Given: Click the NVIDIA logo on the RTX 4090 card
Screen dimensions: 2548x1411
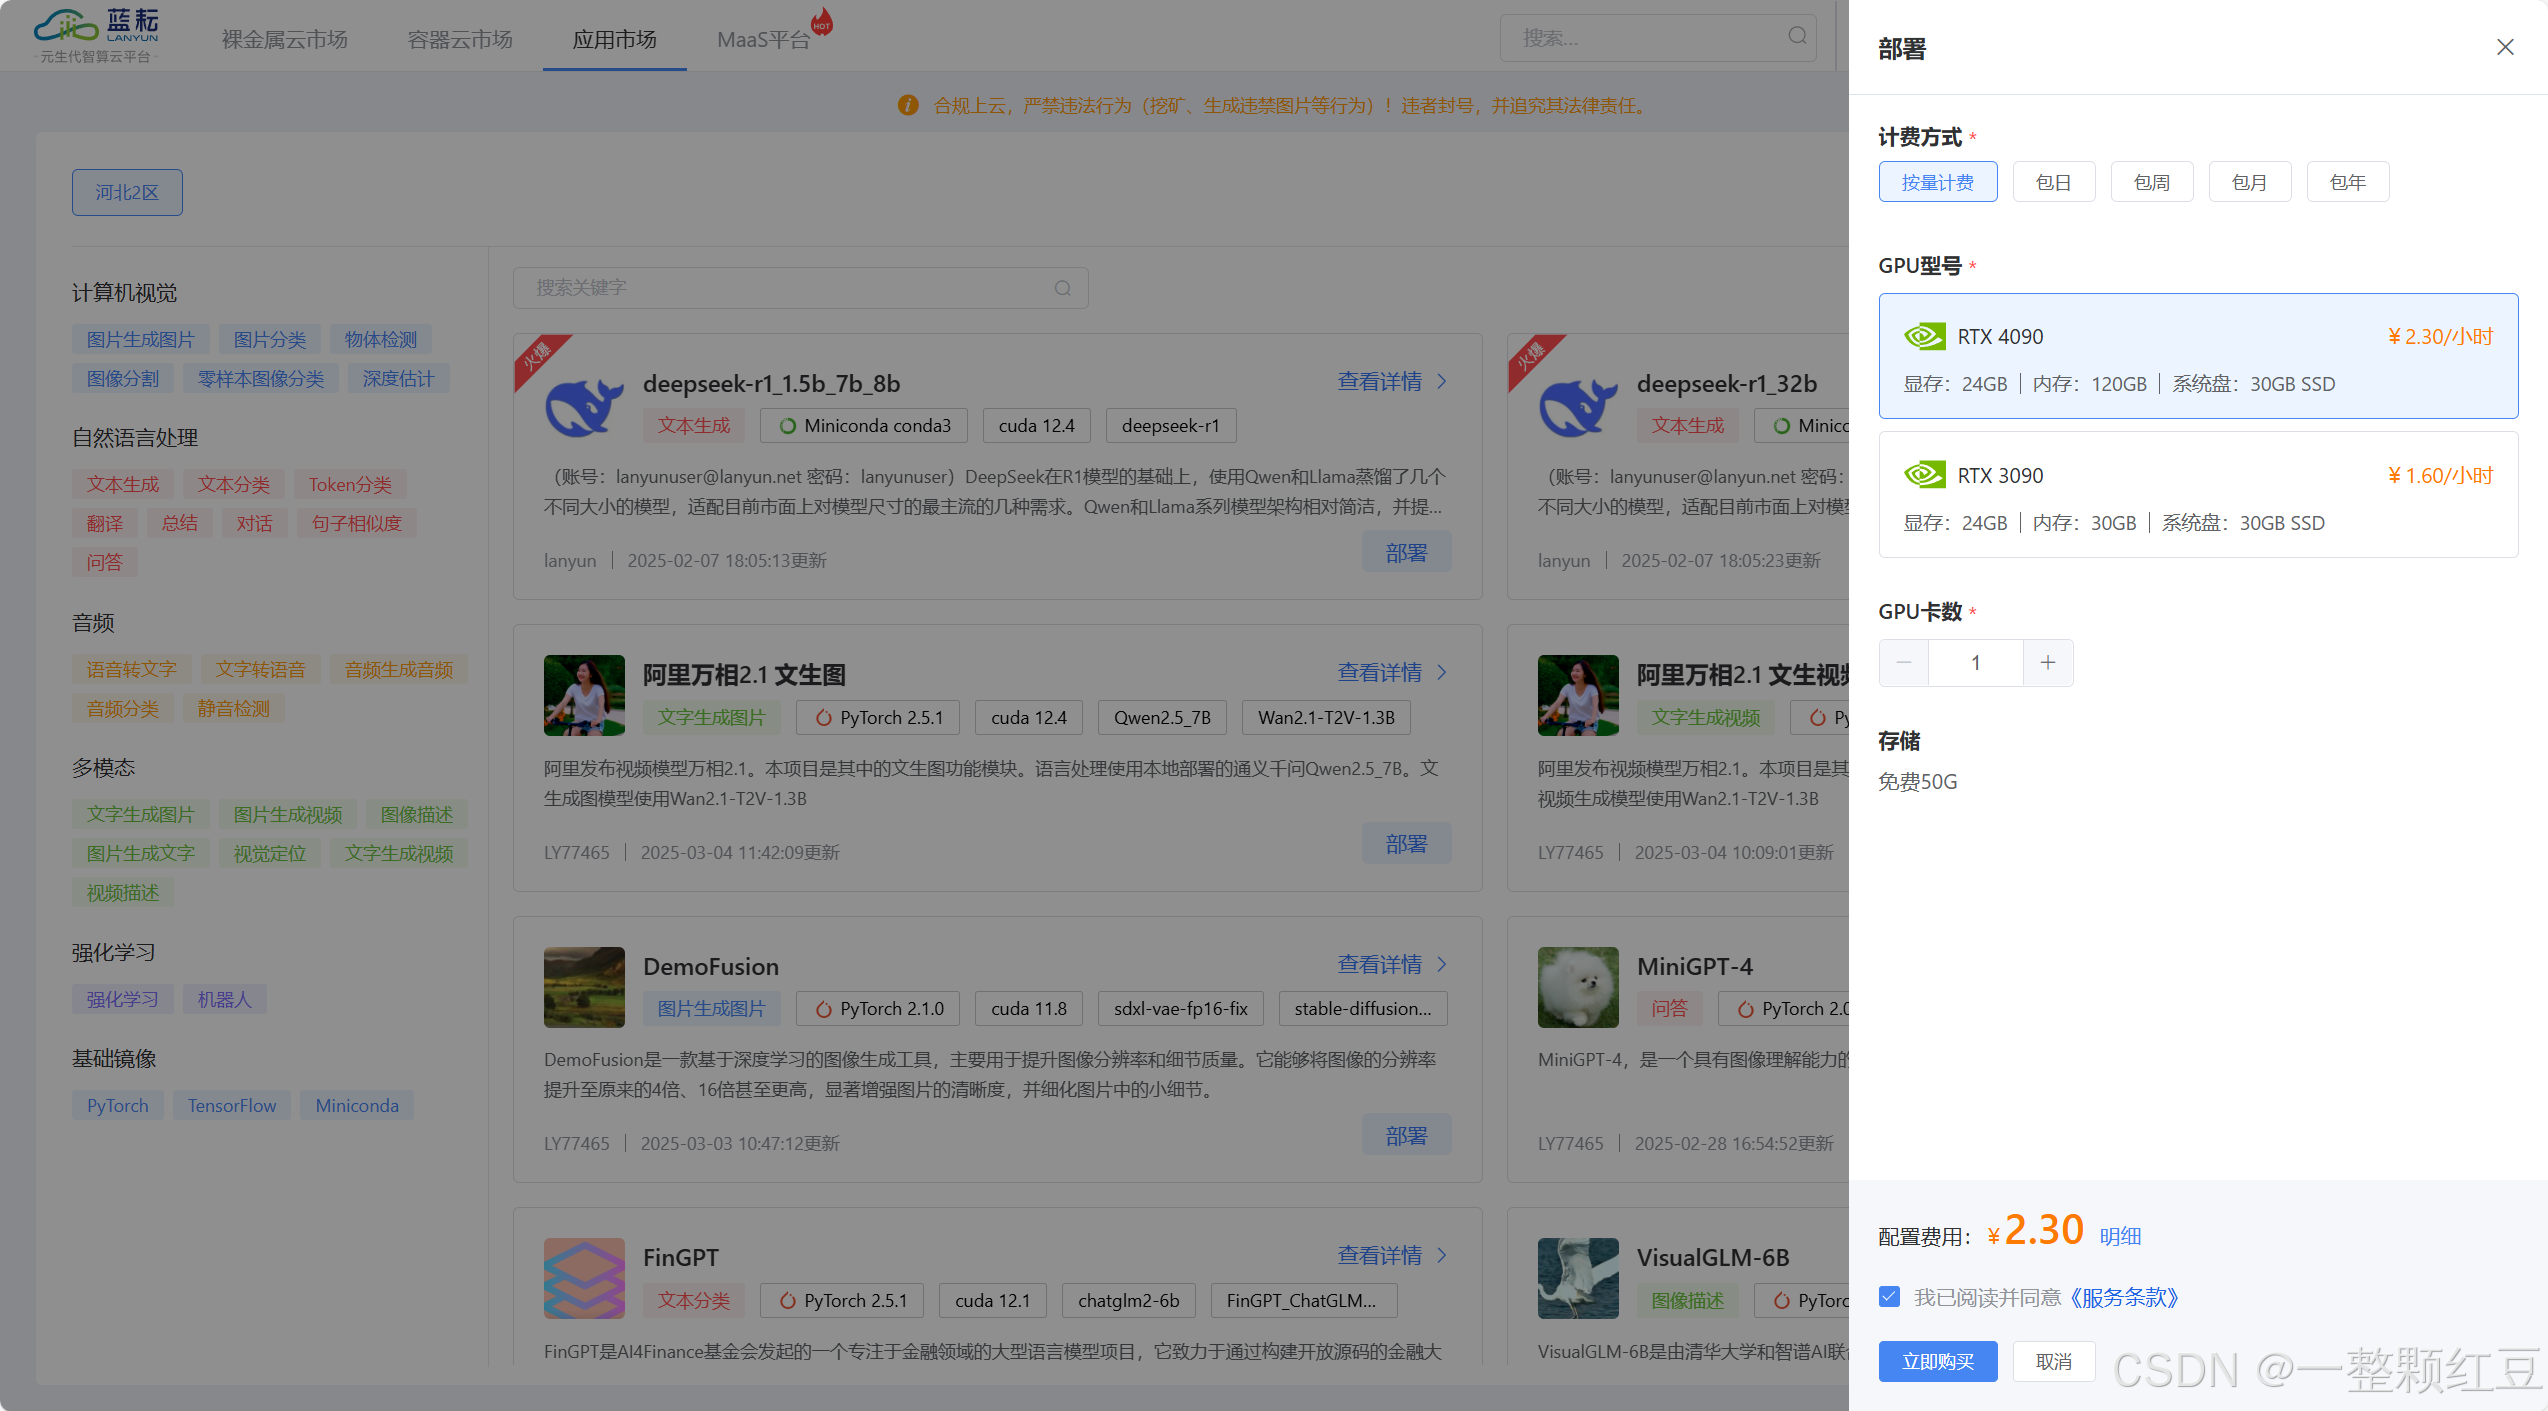Looking at the screenshot, I should (1924, 337).
